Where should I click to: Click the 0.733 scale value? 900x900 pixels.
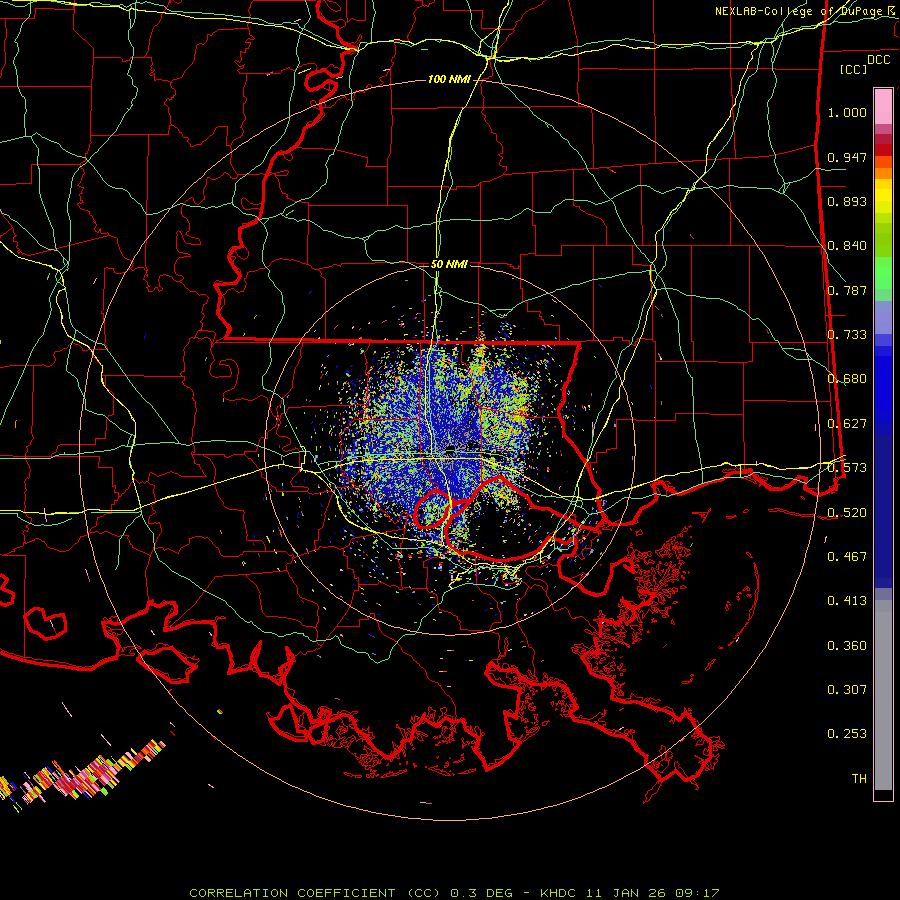tap(847, 335)
